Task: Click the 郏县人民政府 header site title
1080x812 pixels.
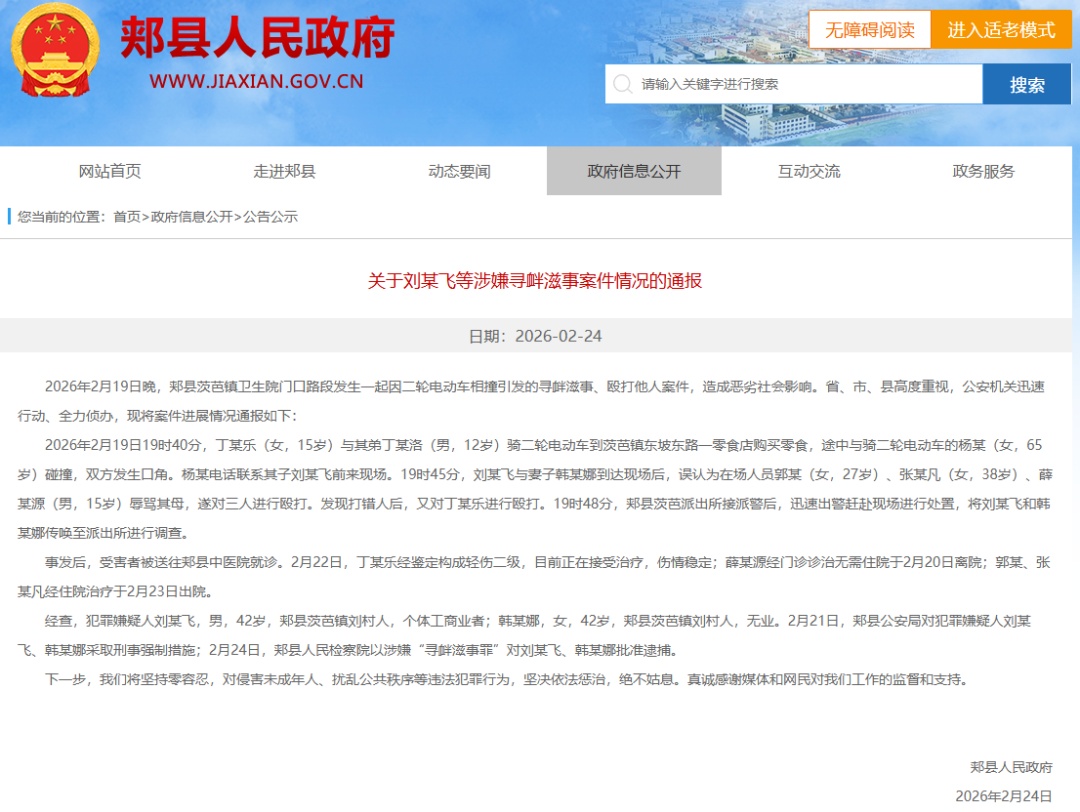Action: coord(257,38)
